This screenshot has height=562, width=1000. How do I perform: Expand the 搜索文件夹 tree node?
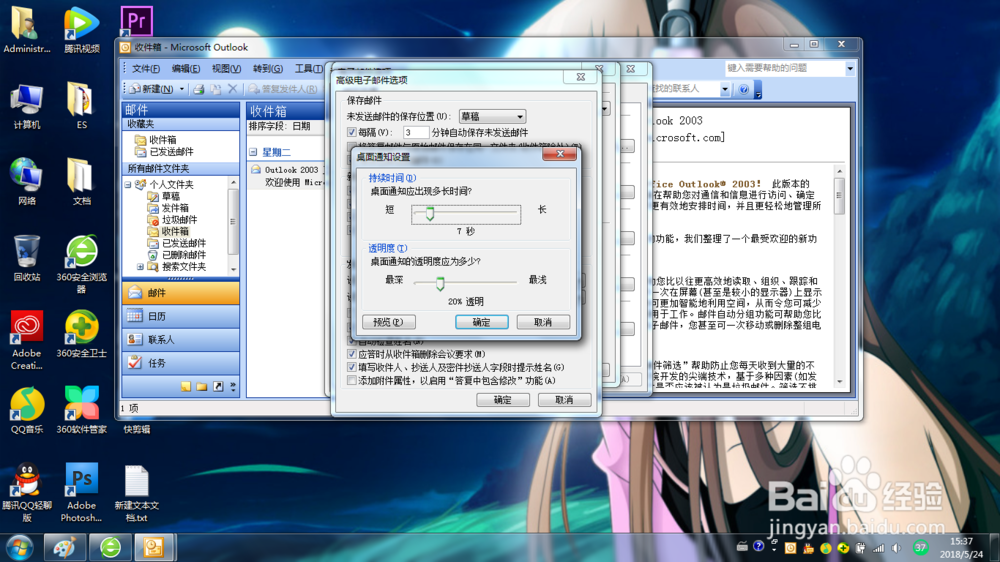coord(140,267)
